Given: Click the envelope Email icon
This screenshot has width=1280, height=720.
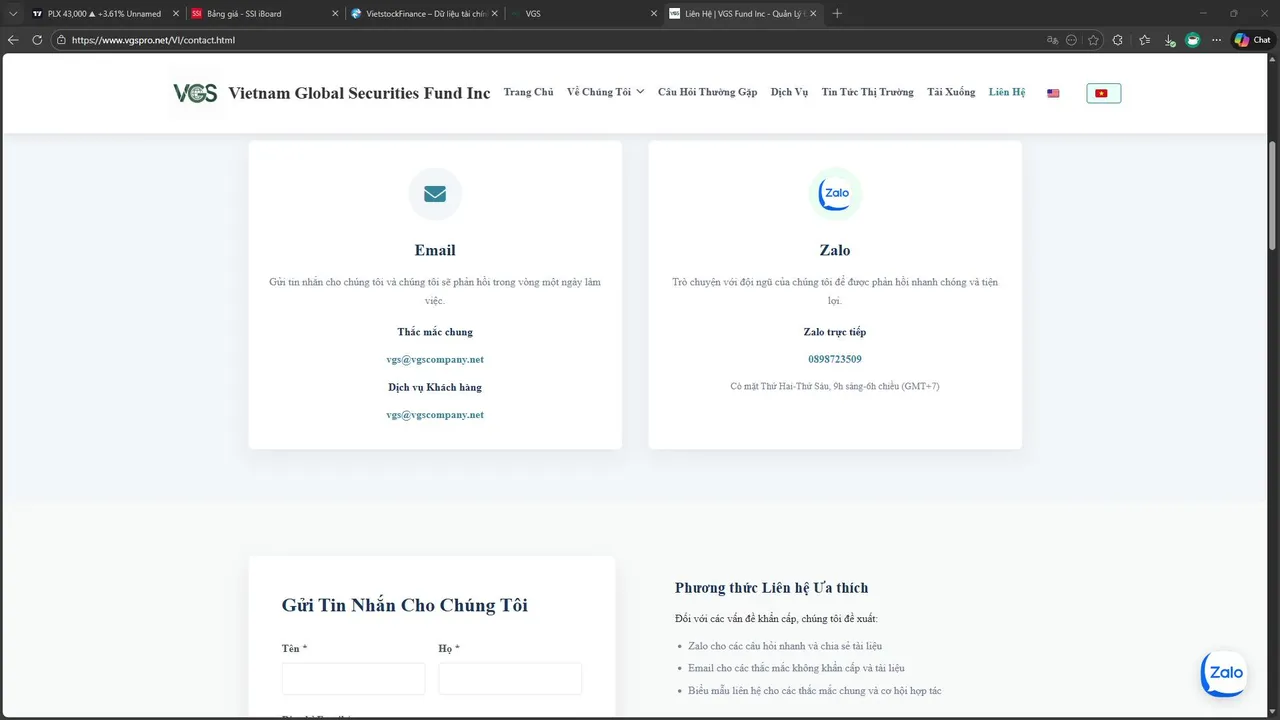Looking at the screenshot, I should pyautogui.click(x=435, y=194).
